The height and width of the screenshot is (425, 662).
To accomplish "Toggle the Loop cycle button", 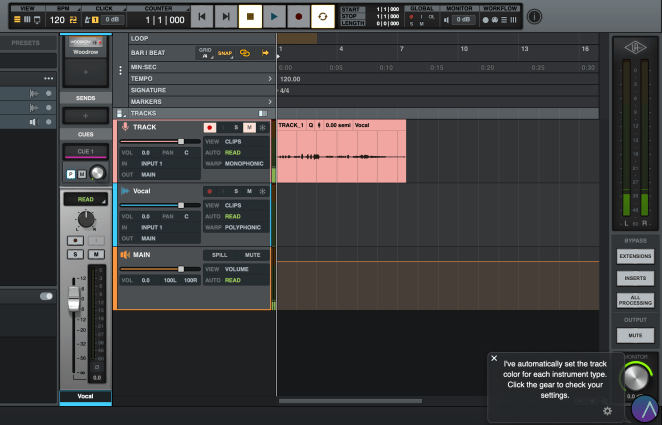I will [323, 16].
